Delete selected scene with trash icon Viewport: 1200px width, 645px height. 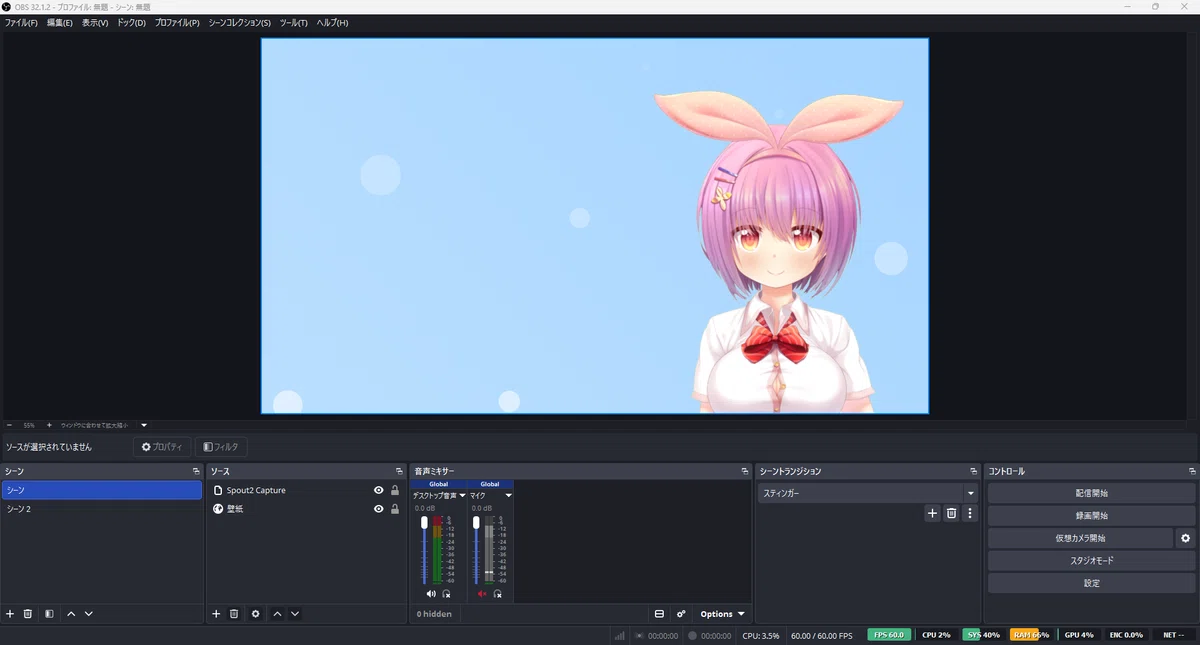pyautogui.click(x=28, y=614)
